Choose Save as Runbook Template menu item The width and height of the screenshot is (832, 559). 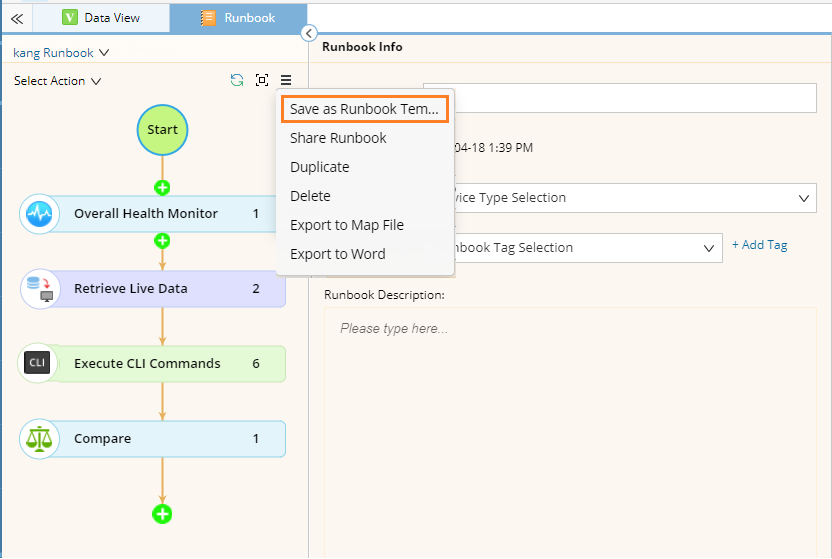click(x=364, y=109)
